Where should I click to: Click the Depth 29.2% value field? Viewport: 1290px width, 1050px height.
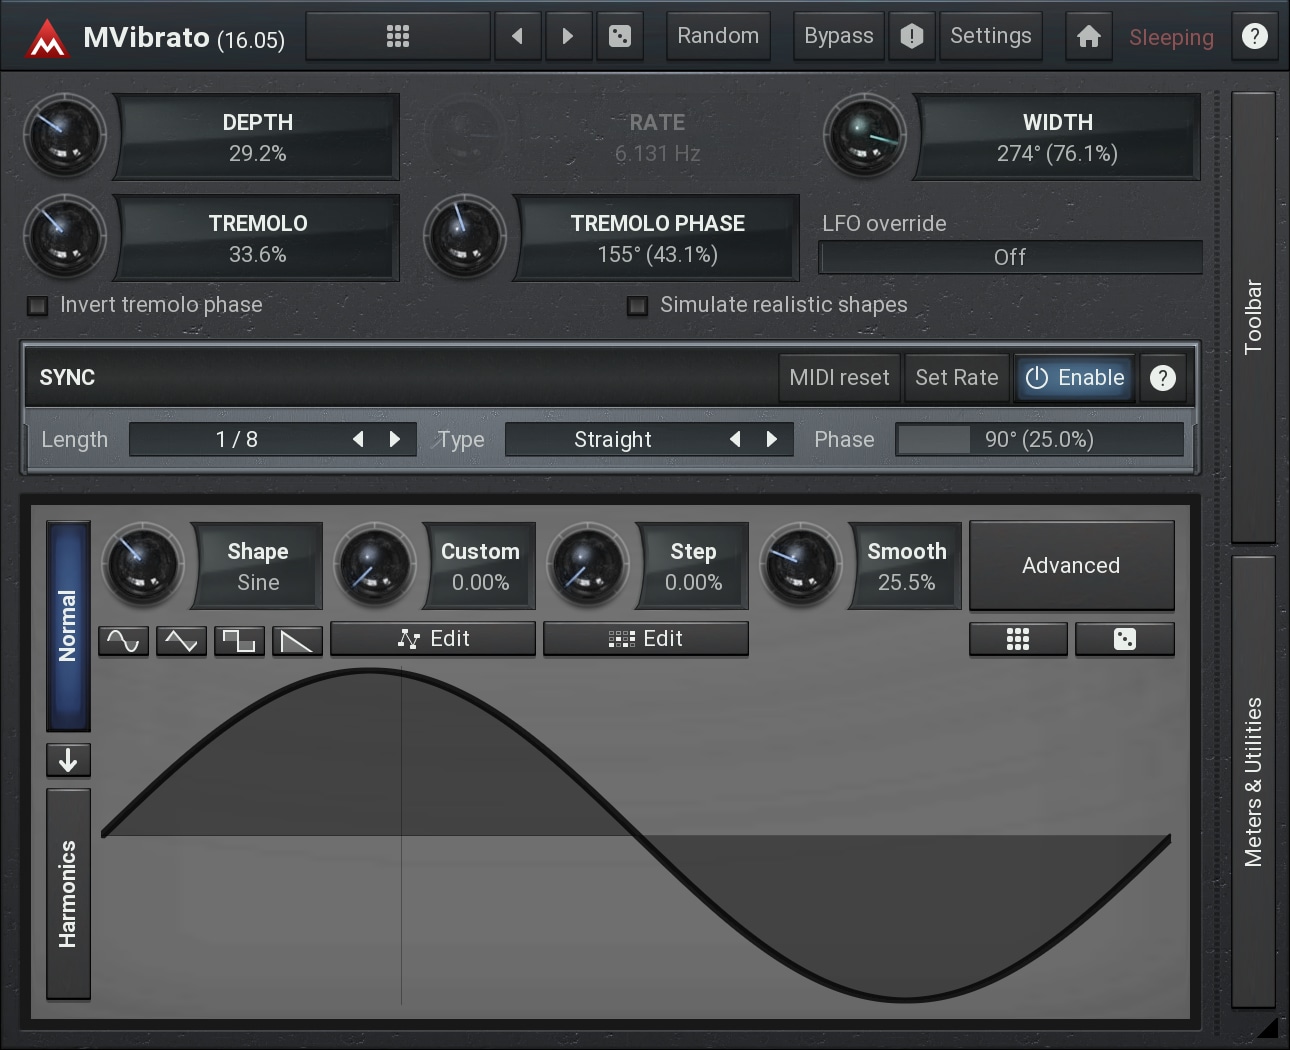[258, 137]
